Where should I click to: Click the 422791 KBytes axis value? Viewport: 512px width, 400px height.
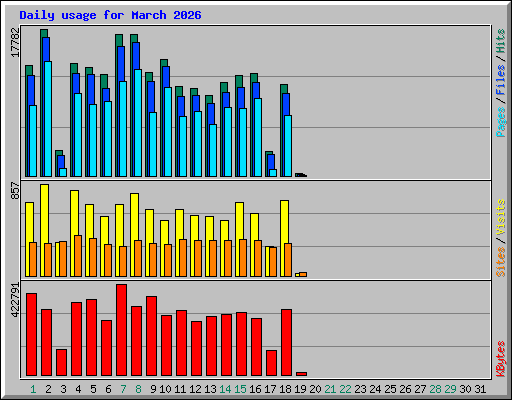[15, 300]
